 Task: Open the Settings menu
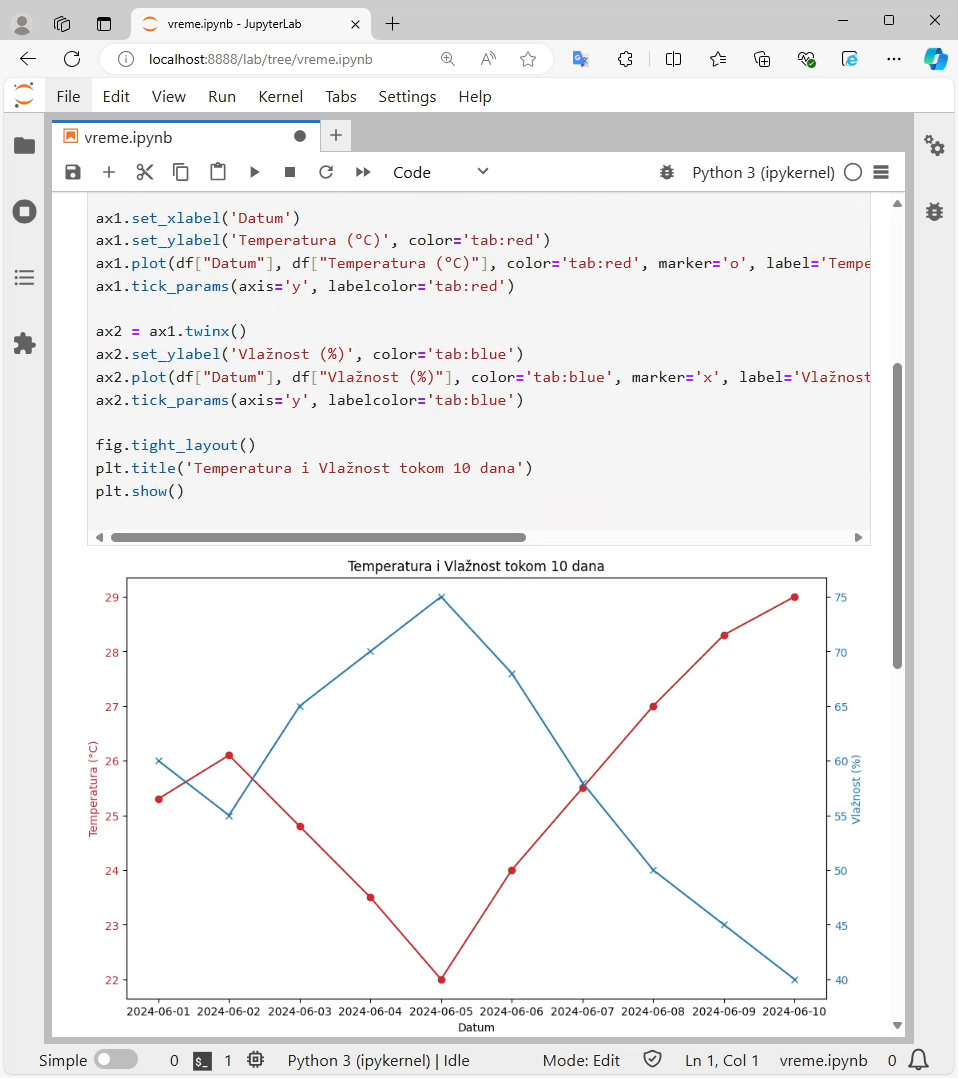pyautogui.click(x=407, y=97)
